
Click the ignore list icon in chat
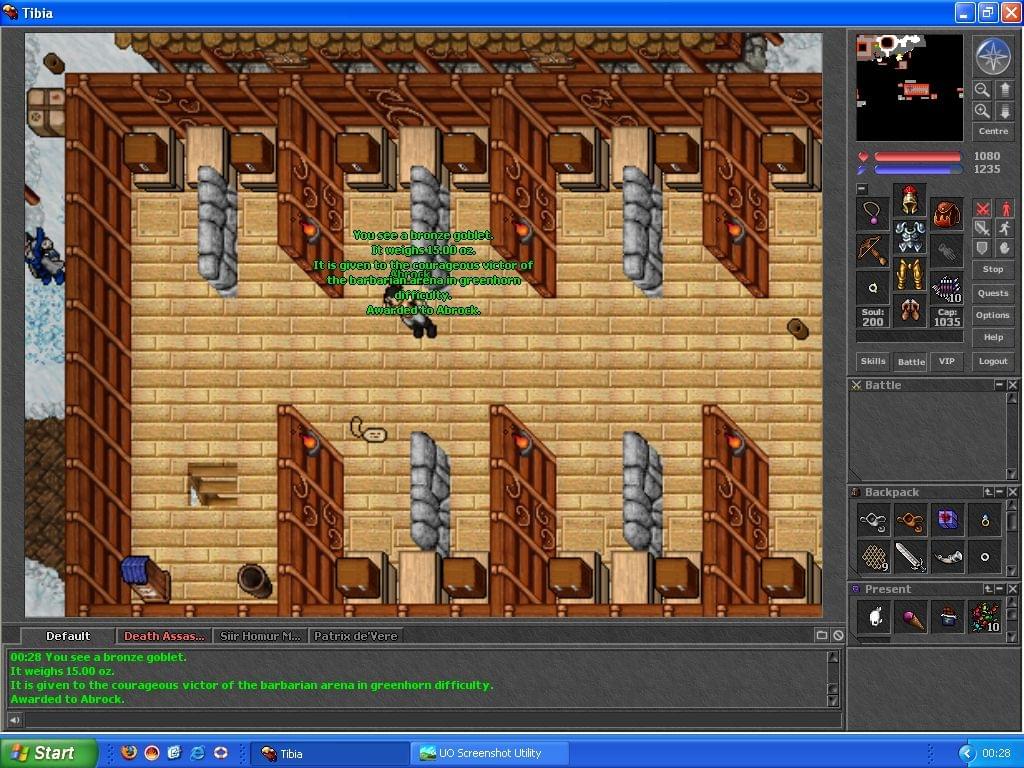(x=838, y=635)
